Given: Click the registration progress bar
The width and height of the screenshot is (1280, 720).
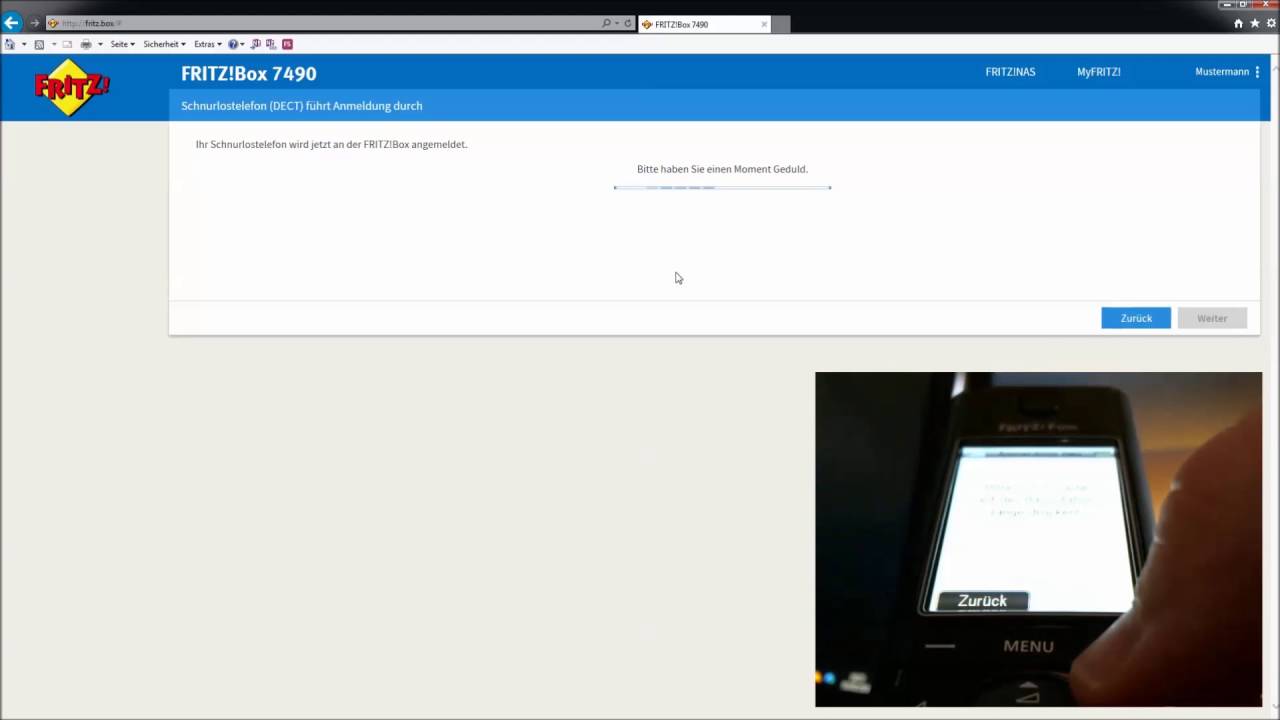Looking at the screenshot, I should pyautogui.click(x=722, y=187).
